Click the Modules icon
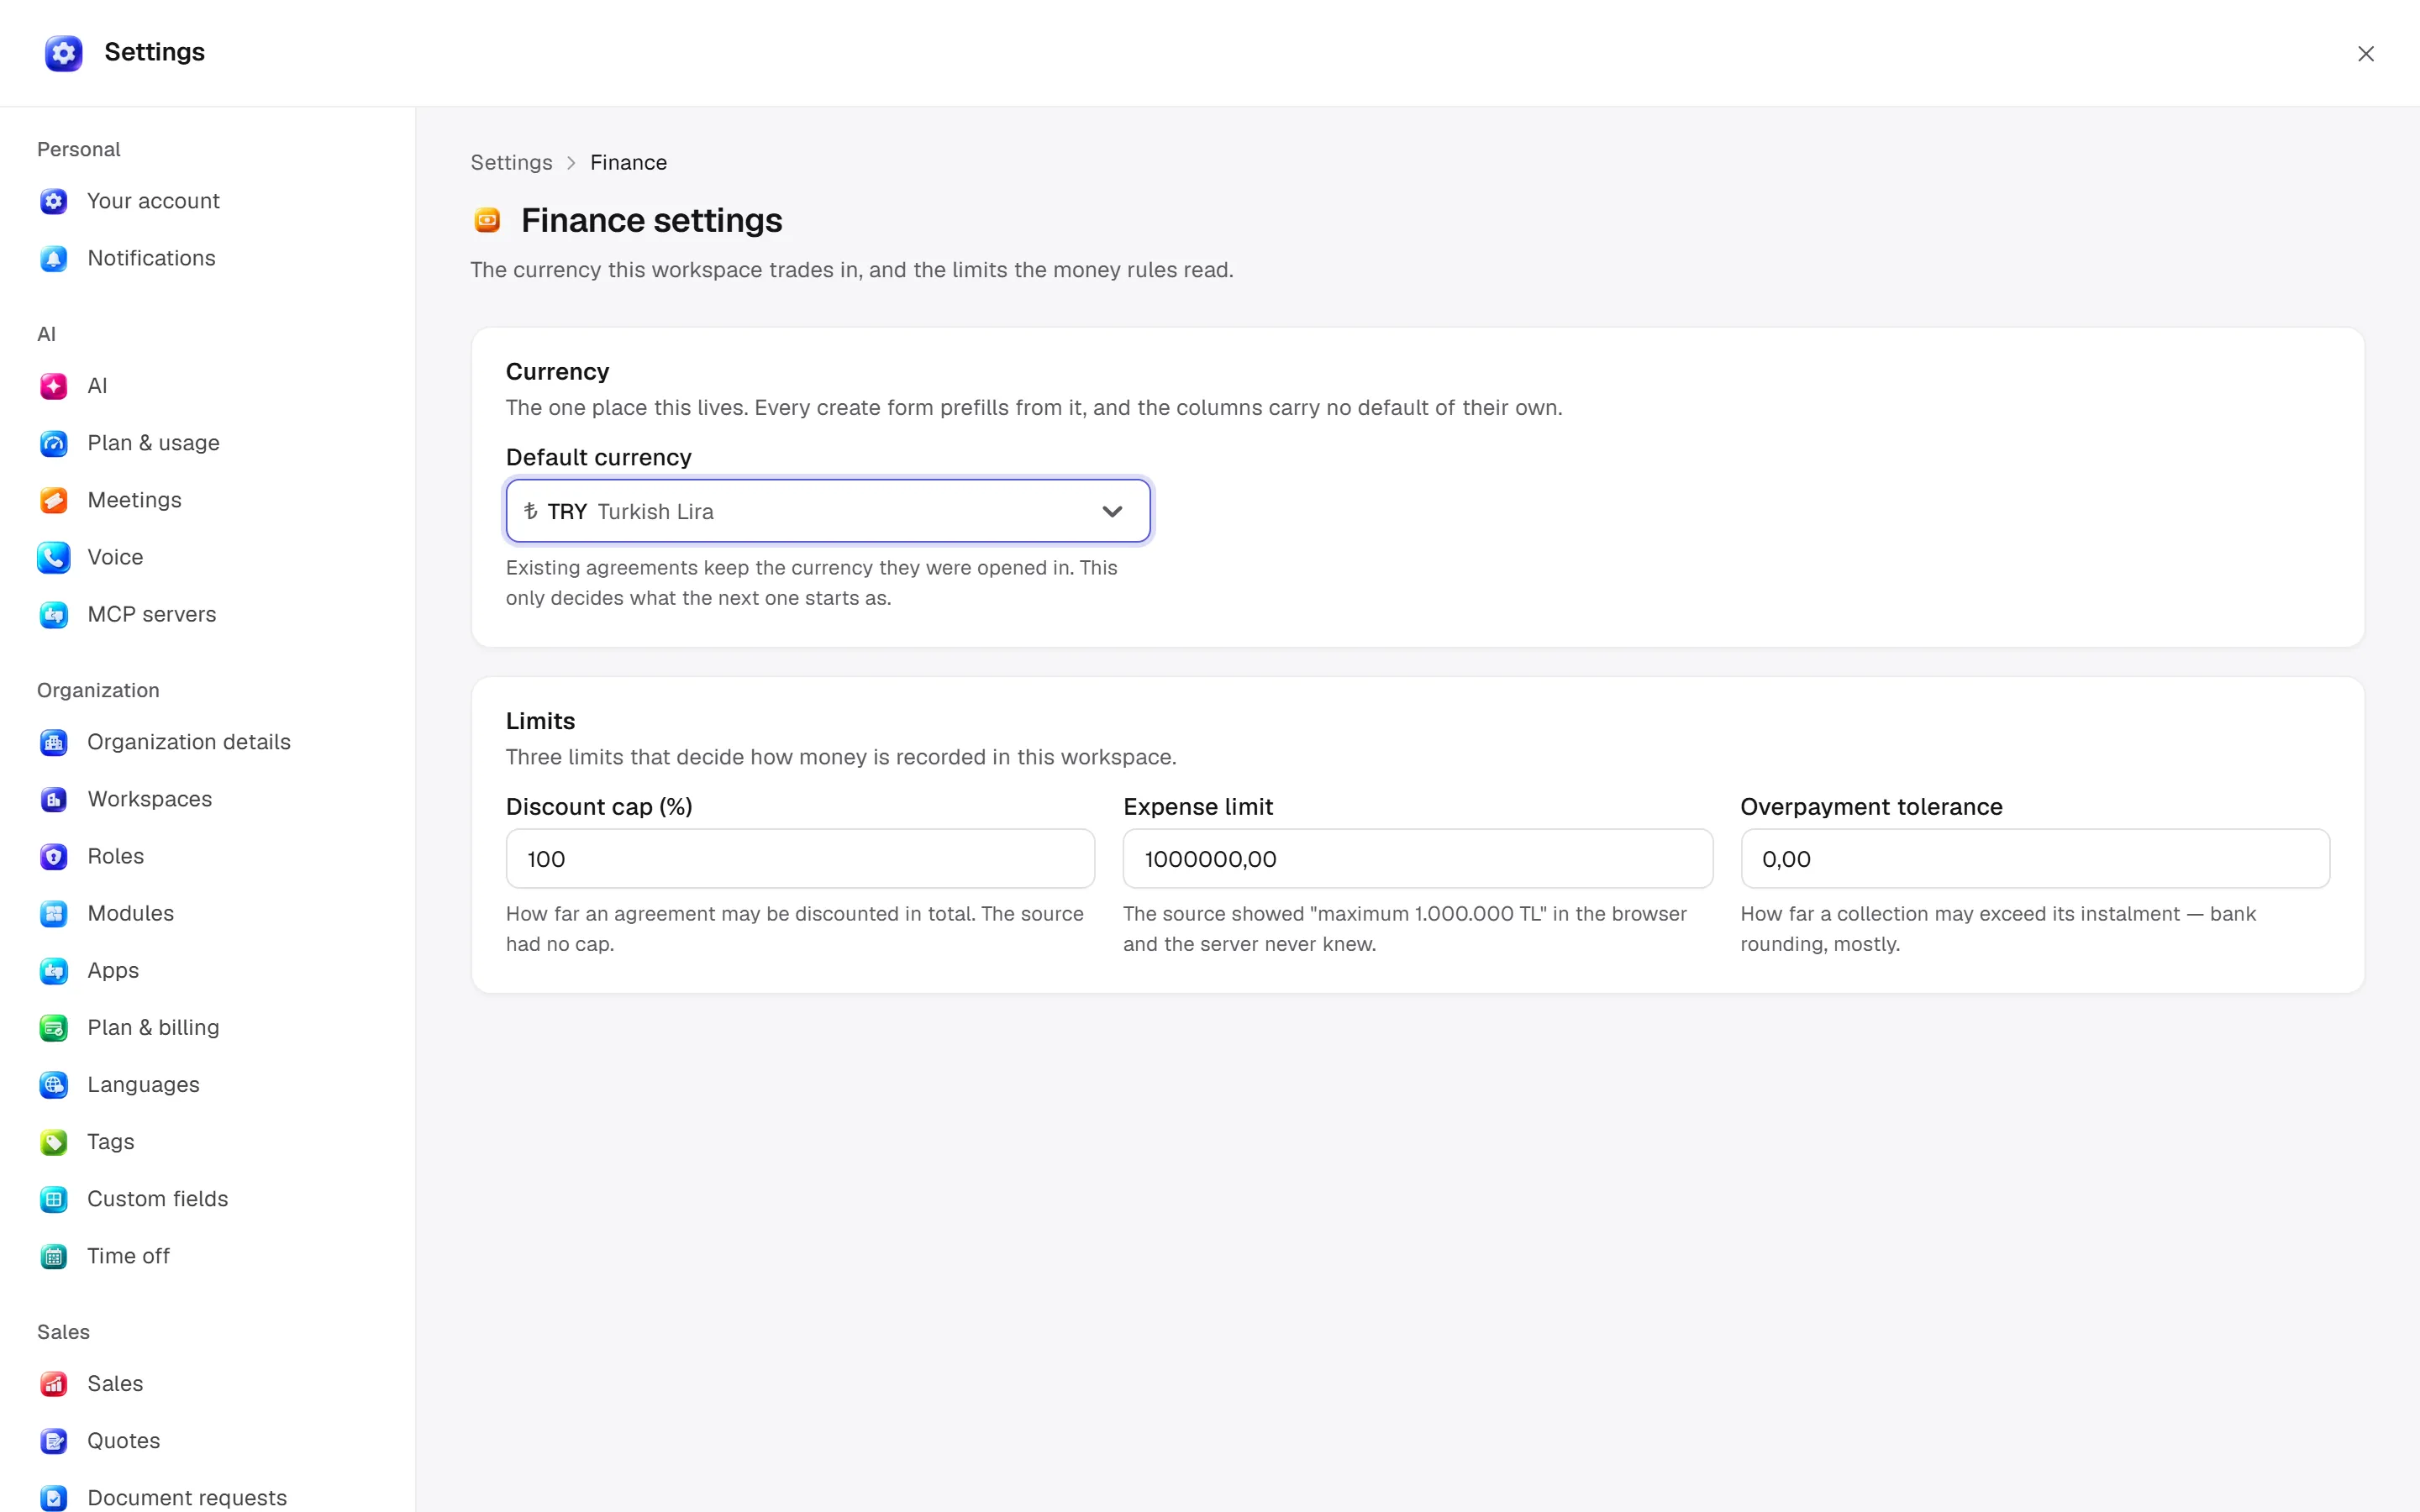 click(x=54, y=913)
